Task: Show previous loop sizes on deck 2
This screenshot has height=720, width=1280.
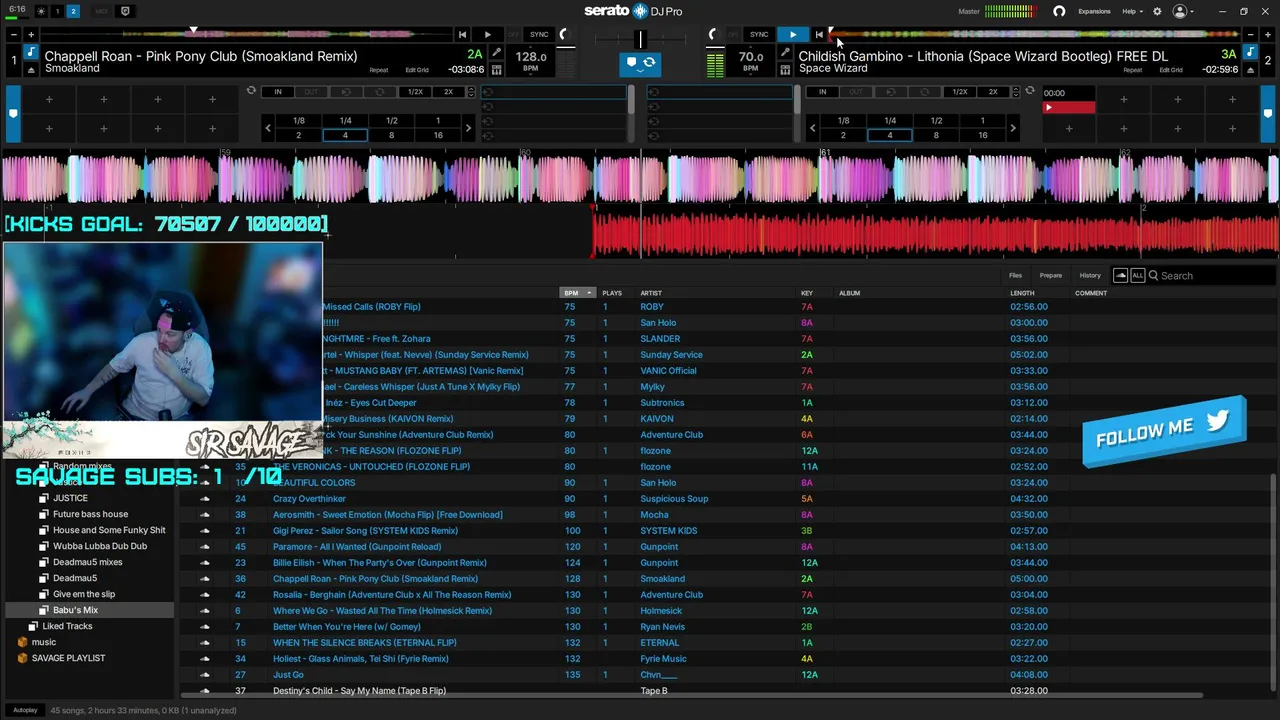Action: (x=812, y=128)
